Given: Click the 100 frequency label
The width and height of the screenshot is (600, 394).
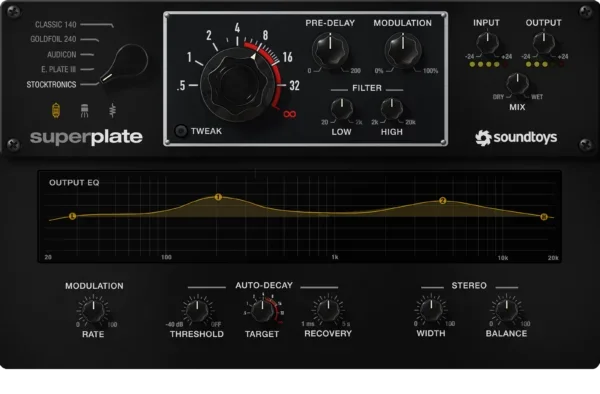Looking at the screenshot, I should pyautogui.click(x=166, y=257).
